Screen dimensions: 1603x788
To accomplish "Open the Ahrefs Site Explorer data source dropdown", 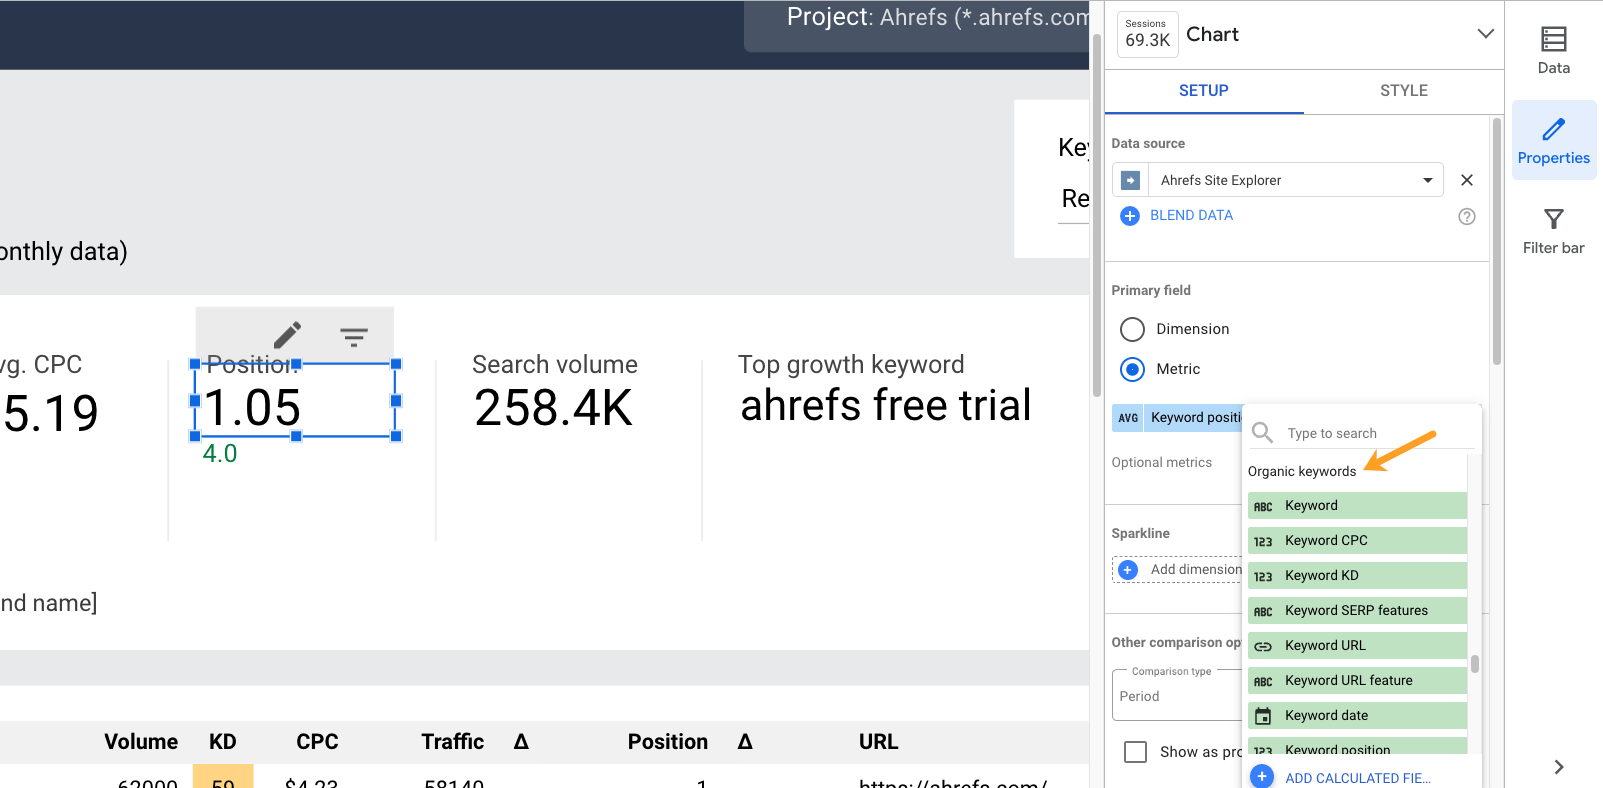I will pyautogui.click(x=1427, y=180).
